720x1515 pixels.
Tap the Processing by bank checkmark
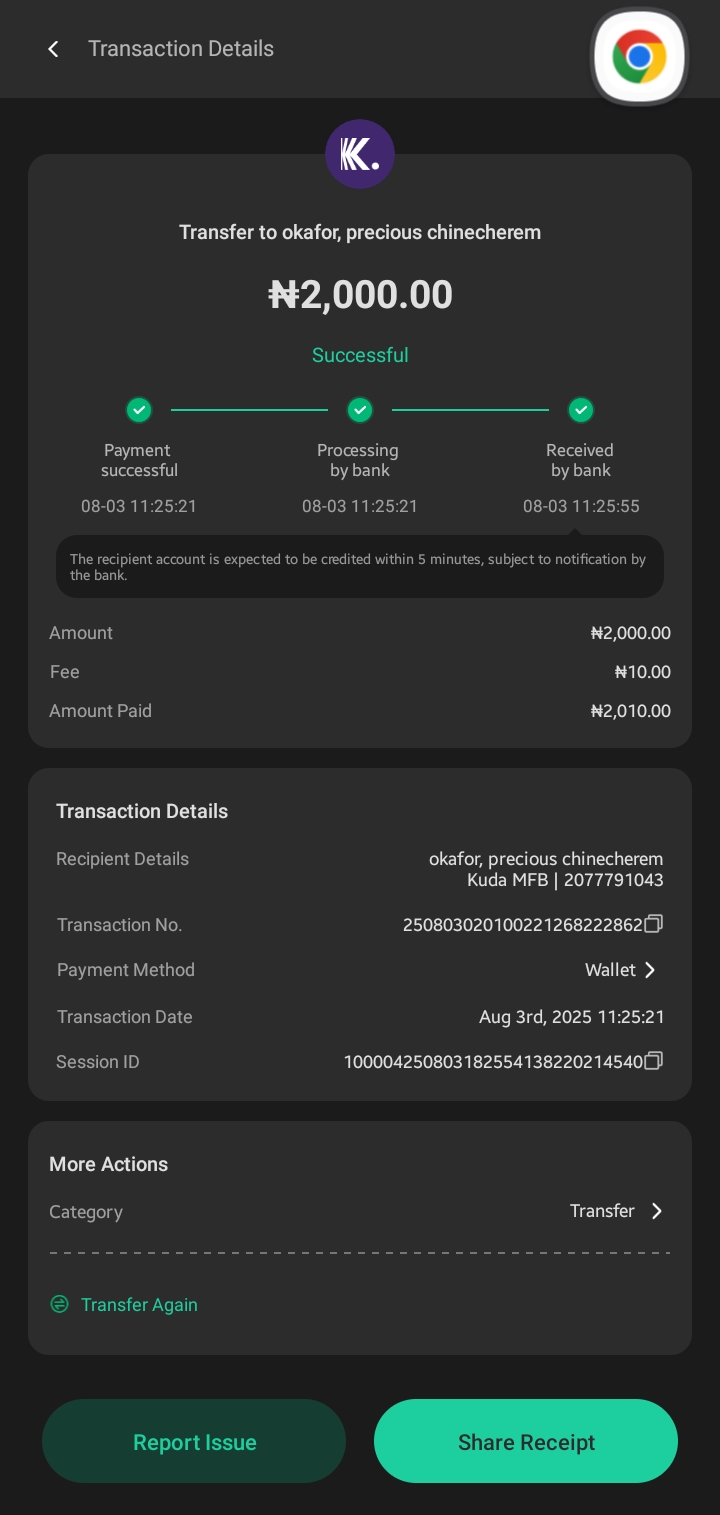[x=360, y=410]
